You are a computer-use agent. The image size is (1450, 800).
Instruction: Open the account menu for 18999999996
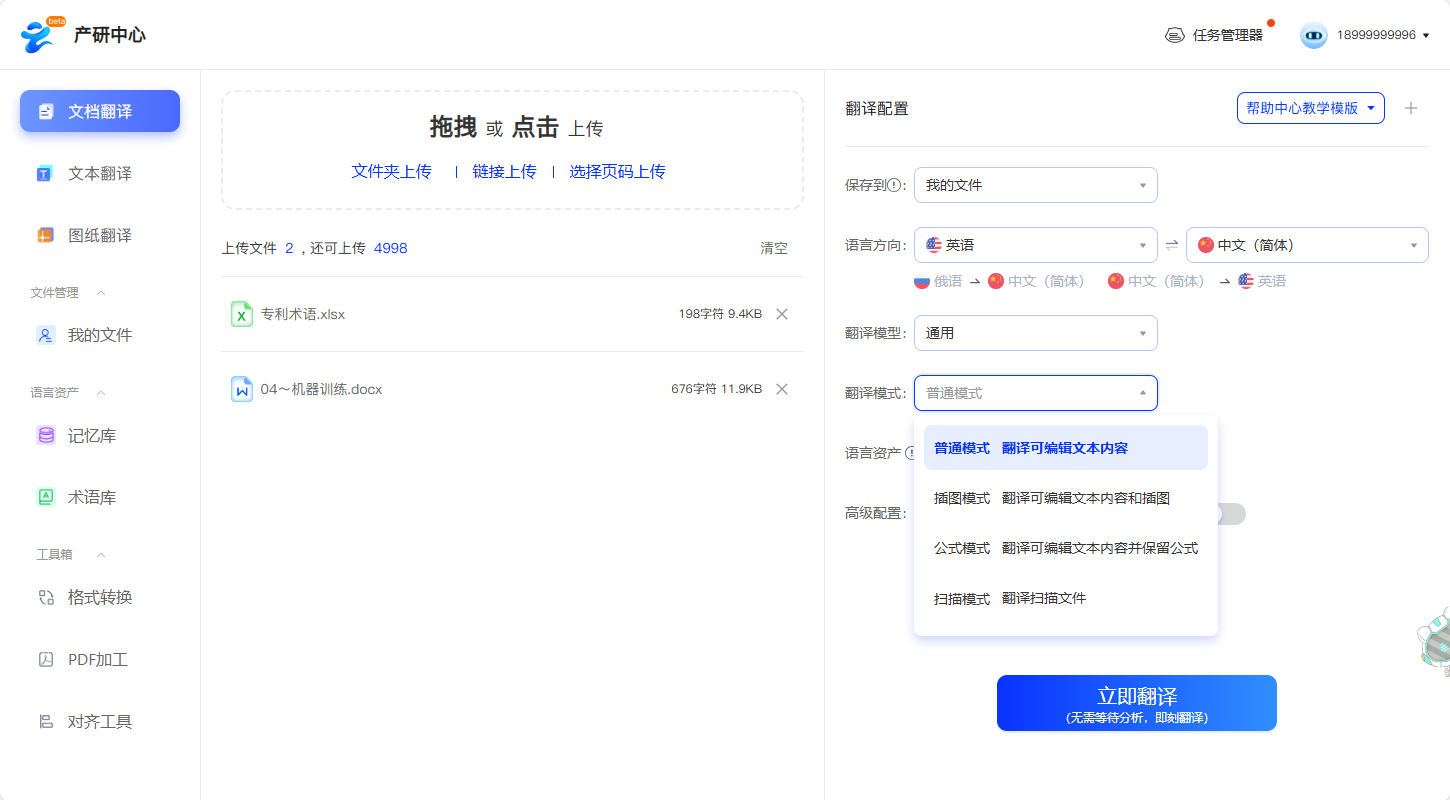click(x=1382, y=35)
